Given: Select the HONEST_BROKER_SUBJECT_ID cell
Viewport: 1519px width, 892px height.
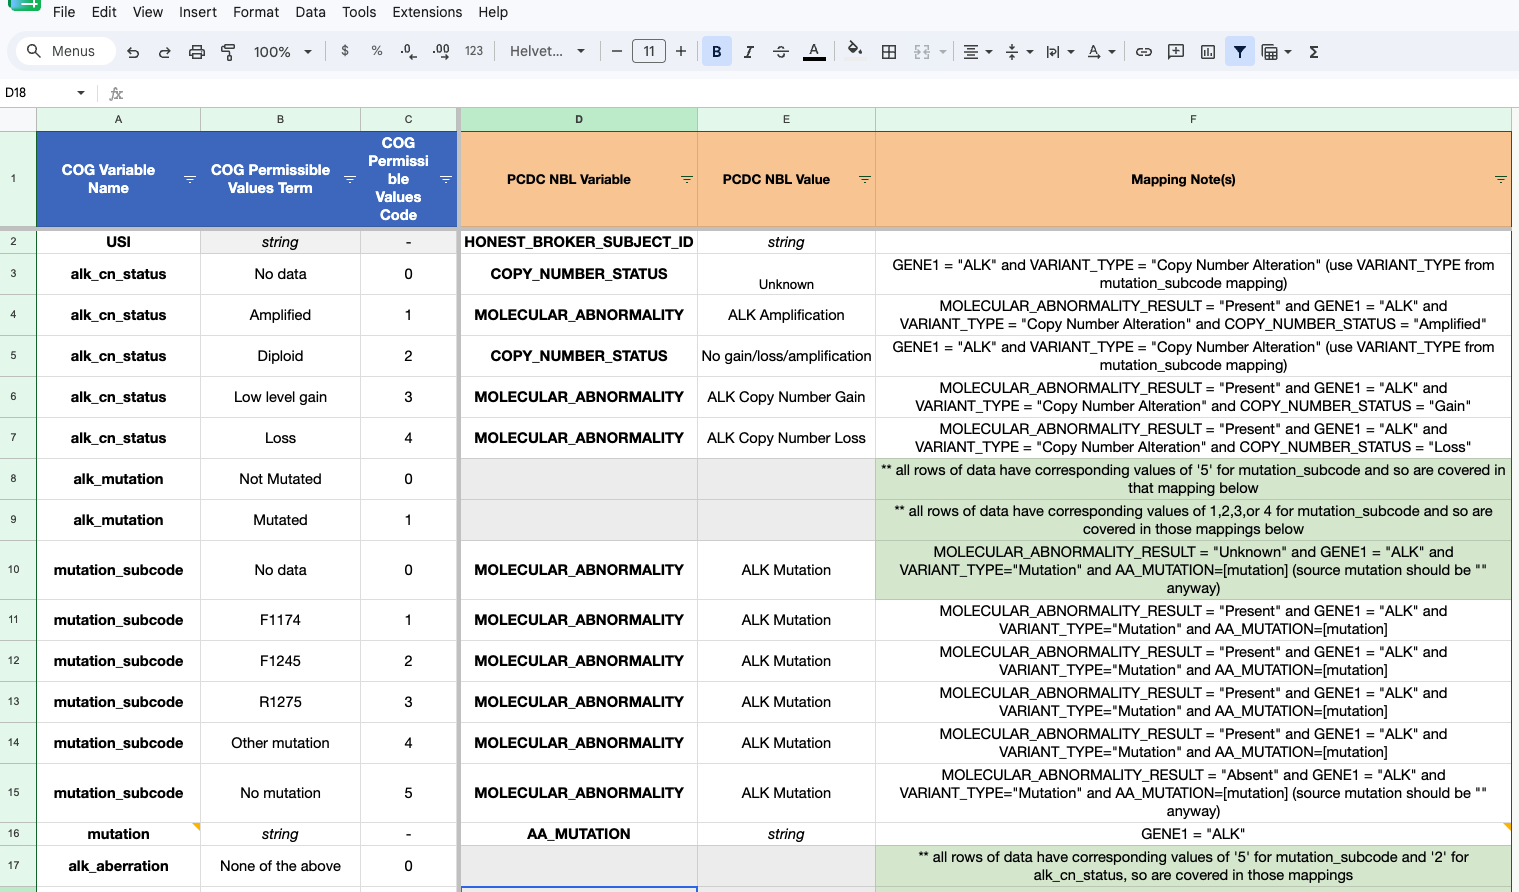Looking at the screenshot, I should coord(579,242).
